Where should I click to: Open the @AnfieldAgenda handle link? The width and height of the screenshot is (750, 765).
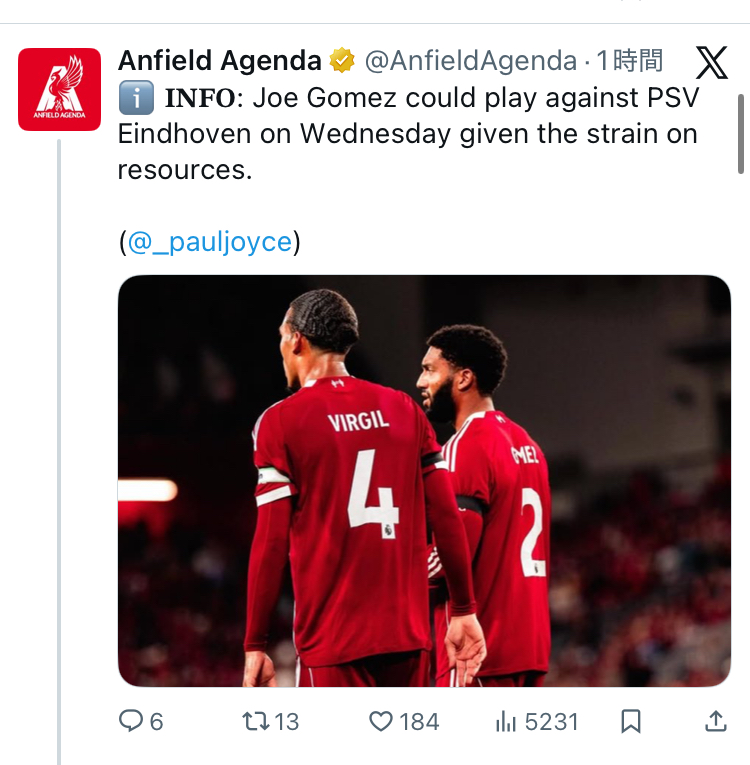[x=470, y=61]
